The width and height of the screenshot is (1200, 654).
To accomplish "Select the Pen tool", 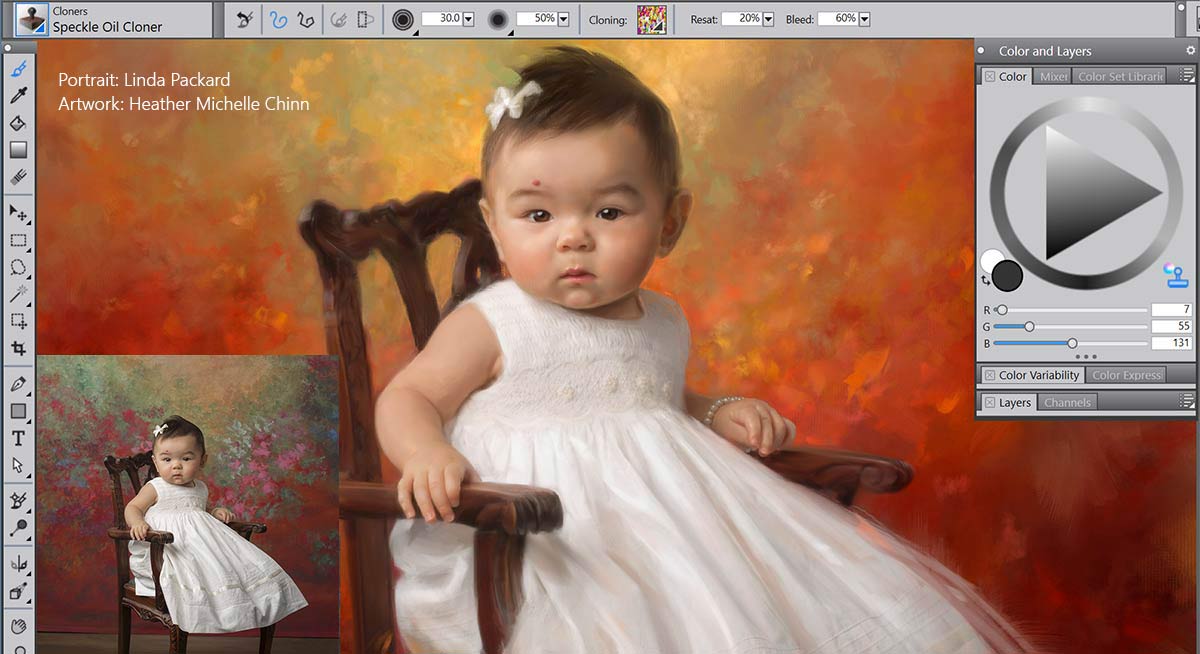I will [x=18, y=384].
